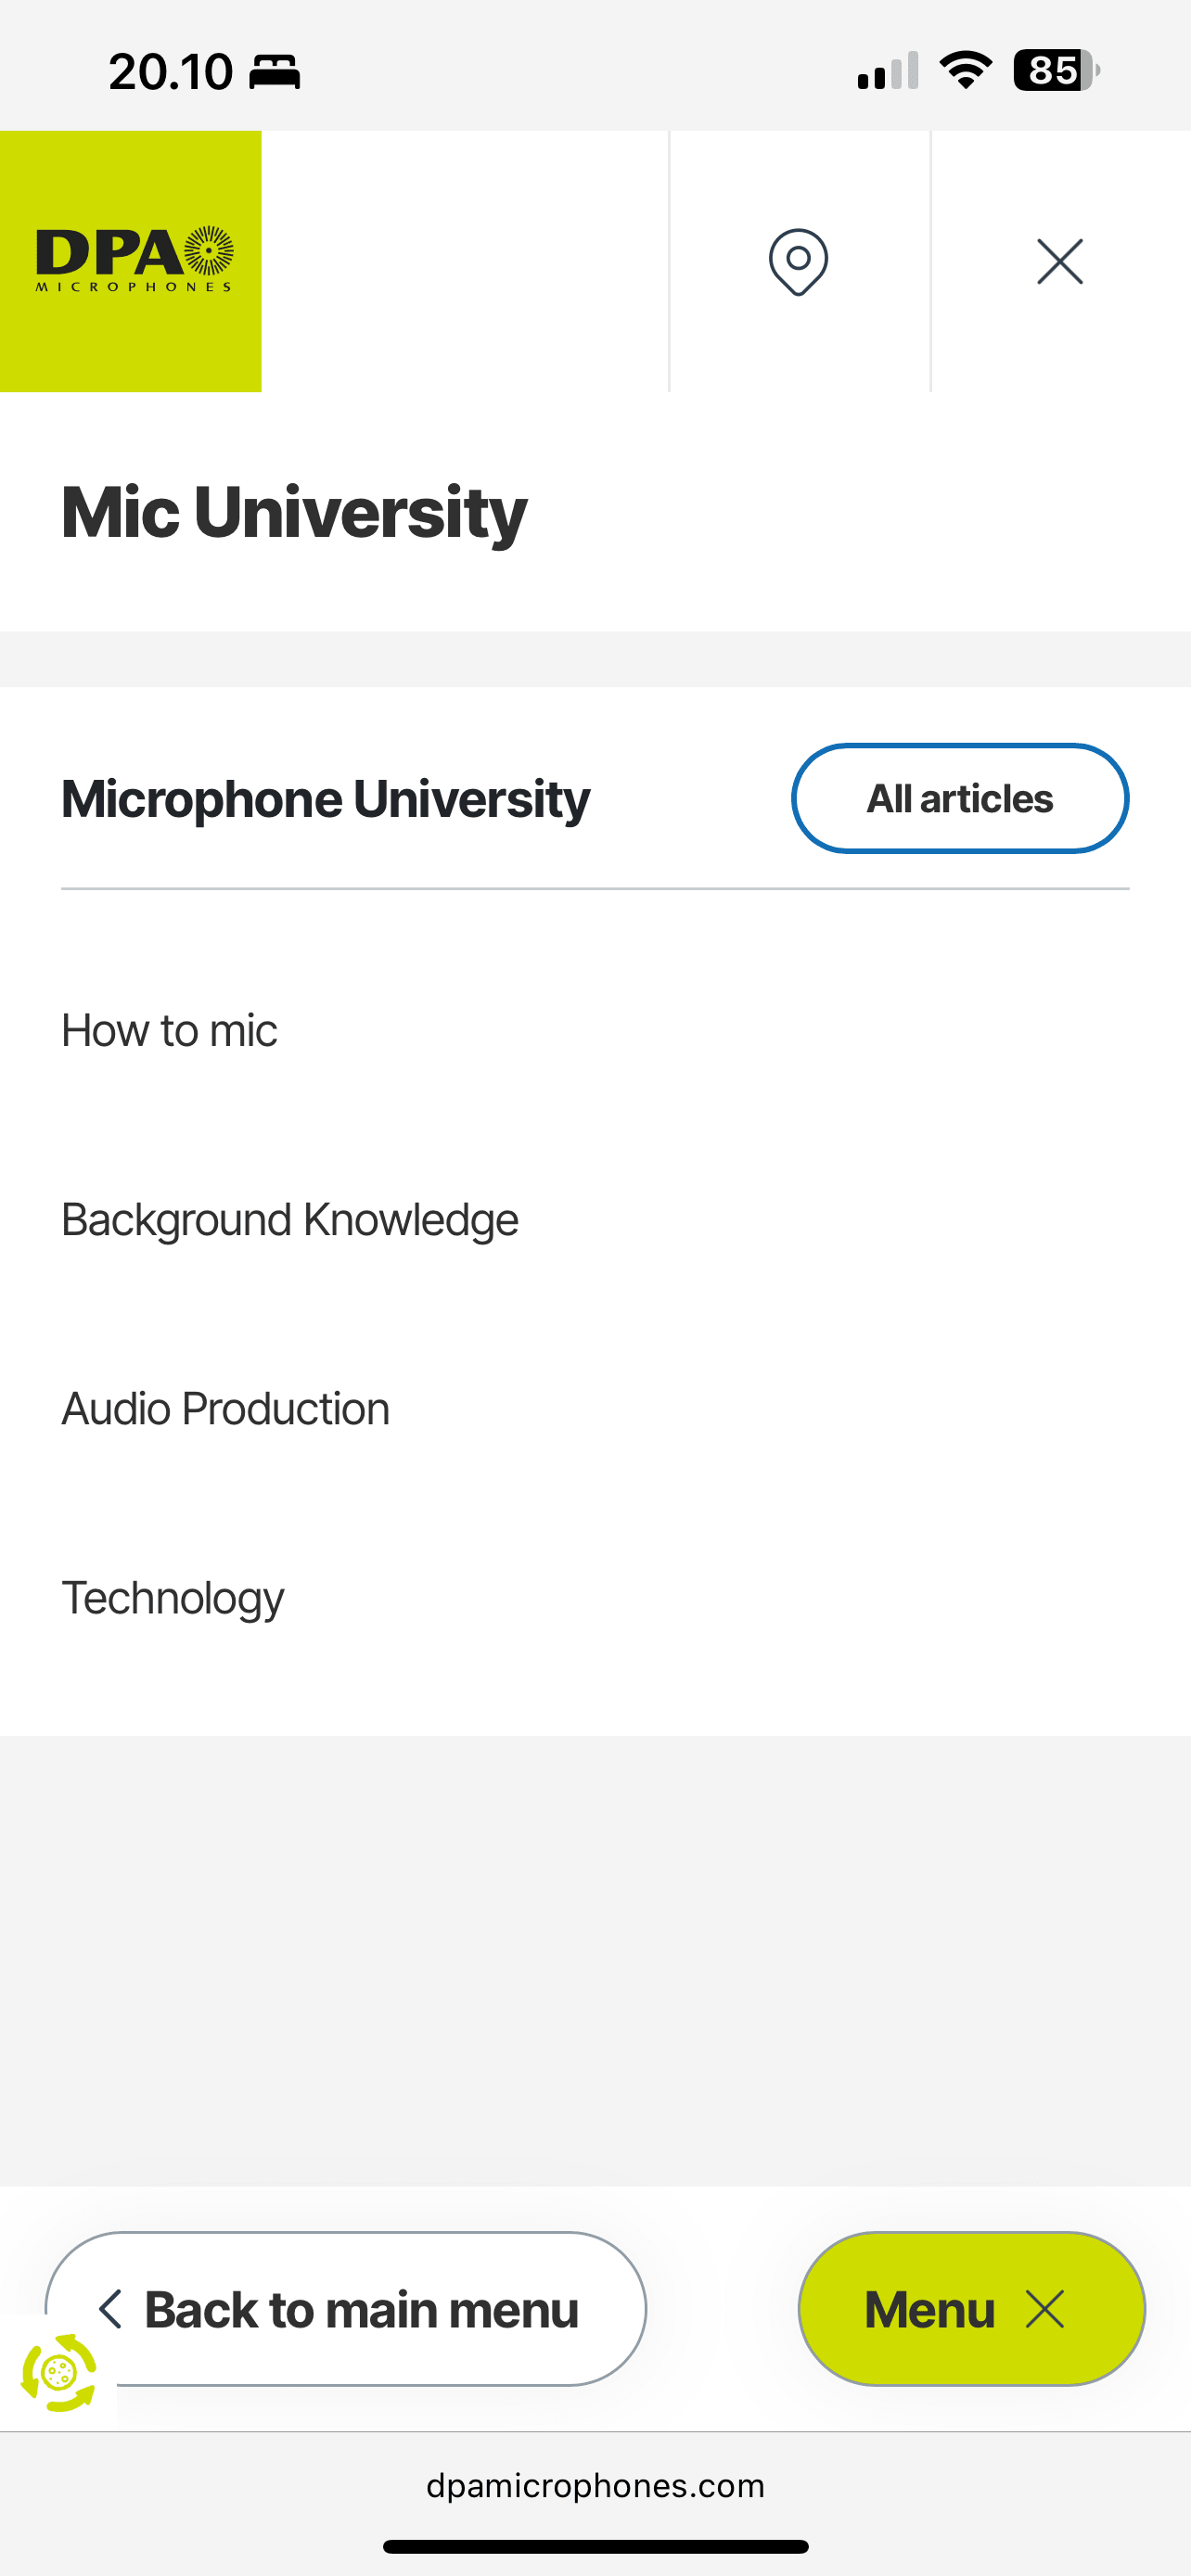Collapse the yellow Menu button

(971, 2309)
